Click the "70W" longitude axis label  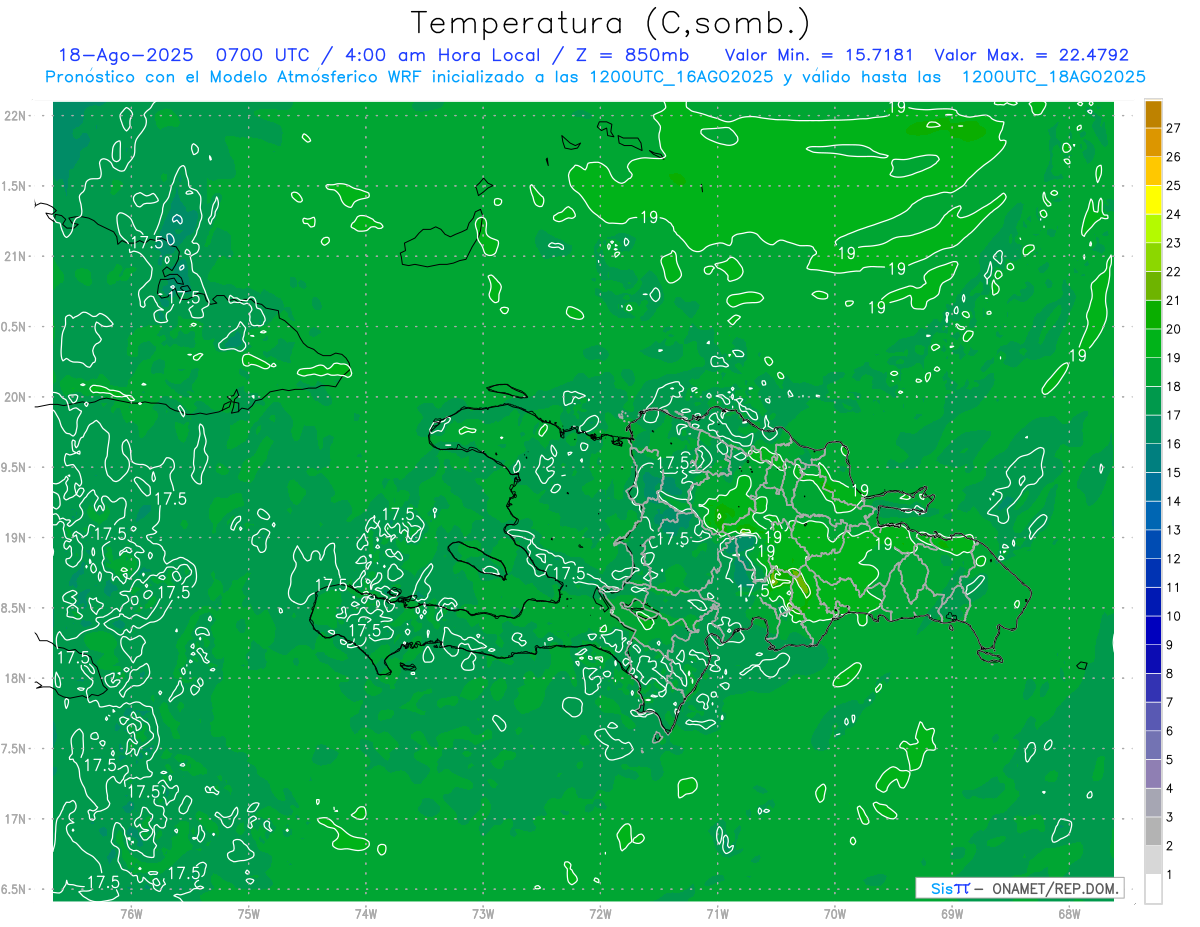835,913
